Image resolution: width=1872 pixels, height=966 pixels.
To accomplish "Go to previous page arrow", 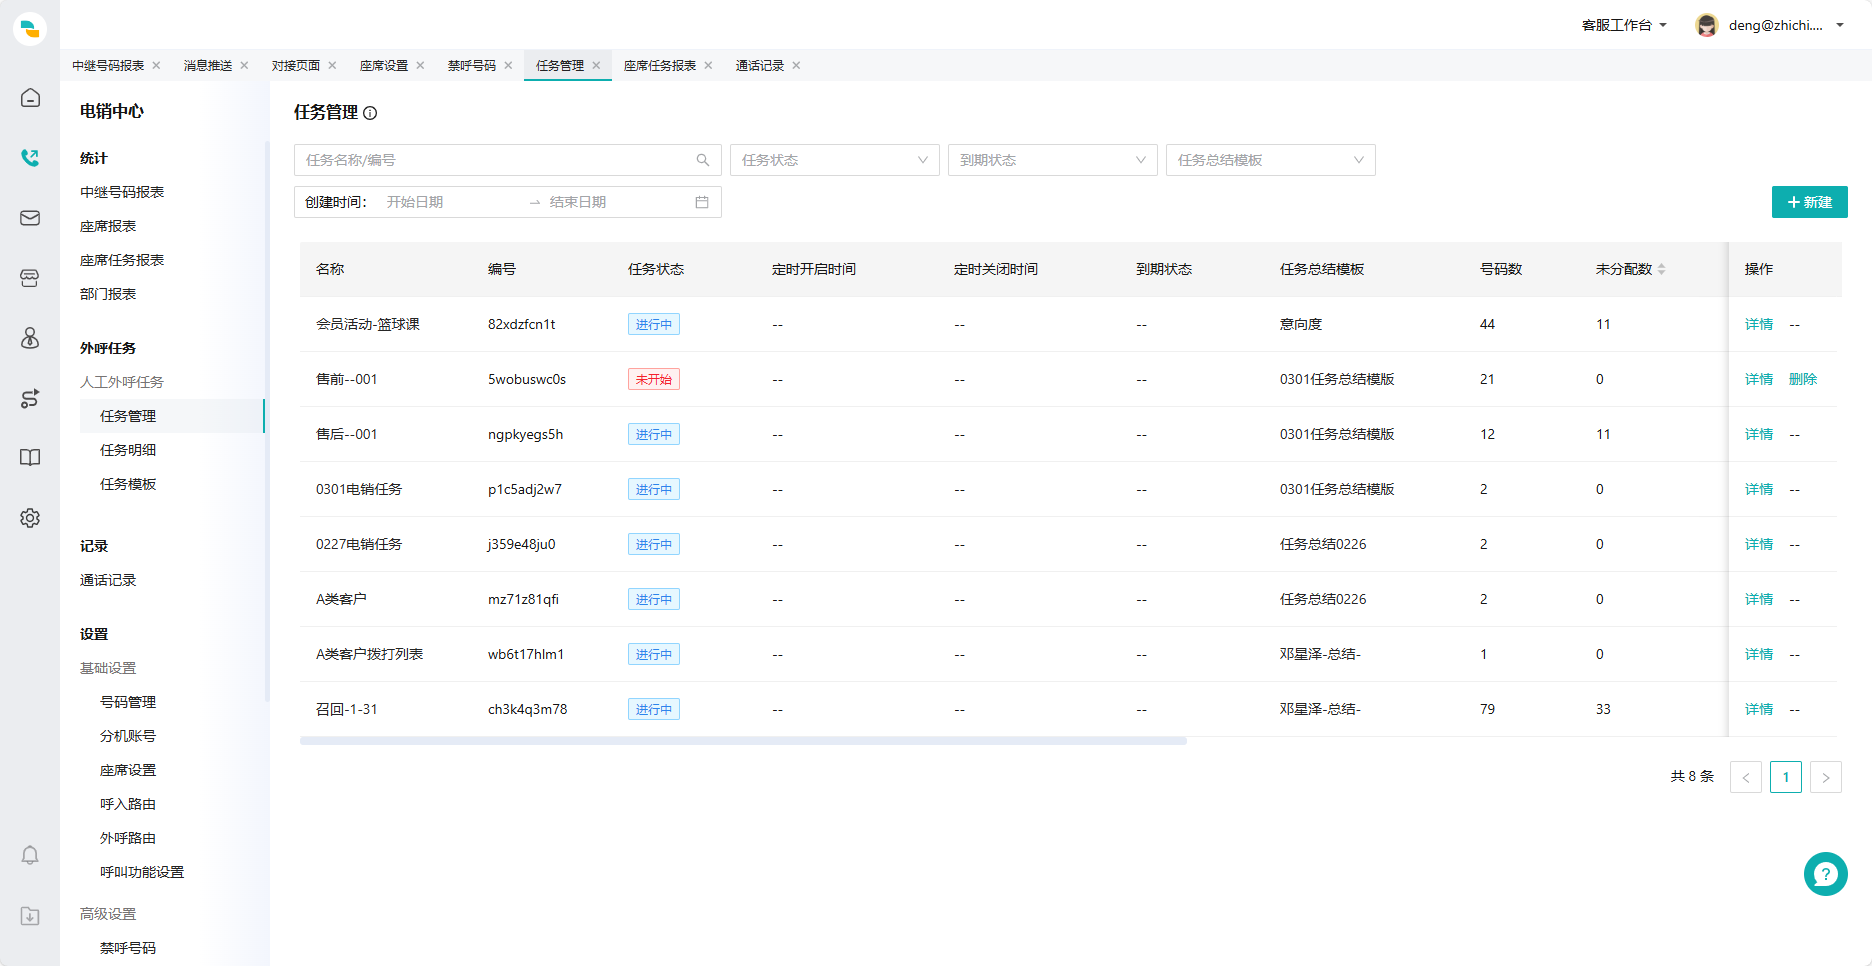I will click(1745, 777).
